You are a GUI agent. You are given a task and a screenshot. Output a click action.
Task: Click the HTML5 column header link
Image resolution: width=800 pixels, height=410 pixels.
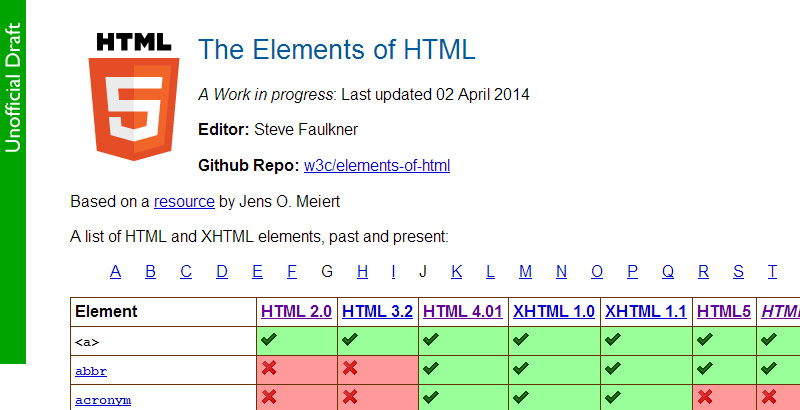click(x=724, y=311)
